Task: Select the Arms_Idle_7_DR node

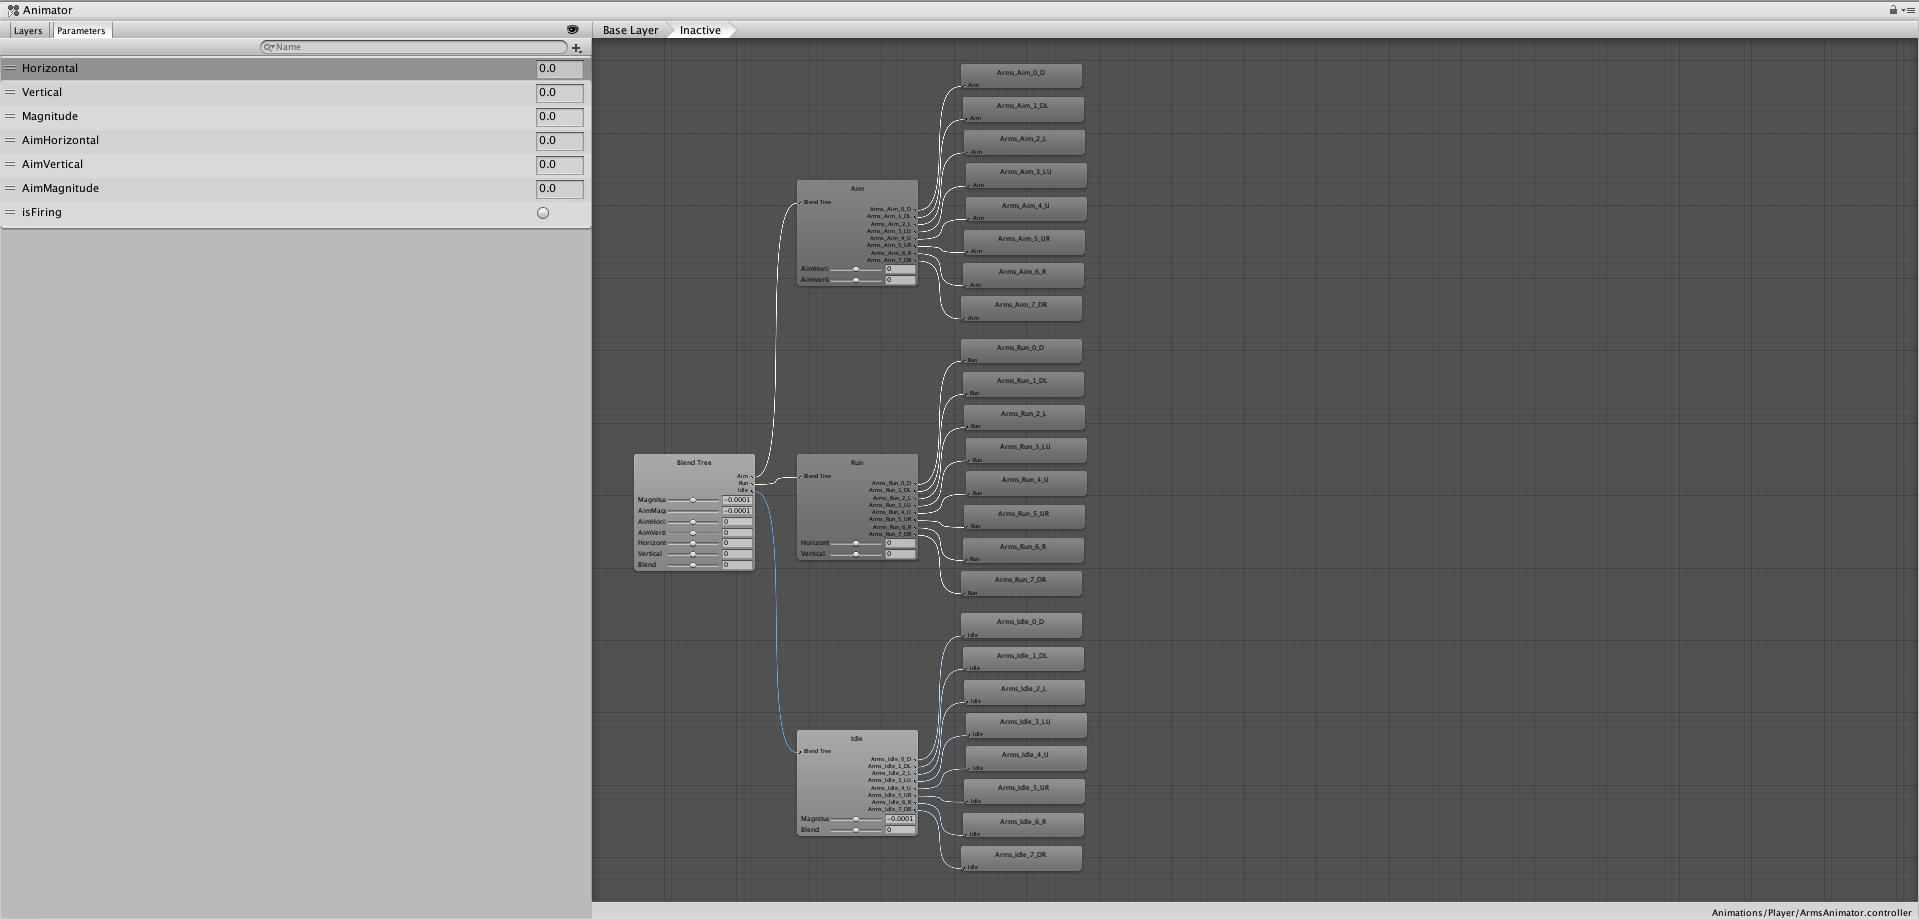Action: click(1021, 855)
